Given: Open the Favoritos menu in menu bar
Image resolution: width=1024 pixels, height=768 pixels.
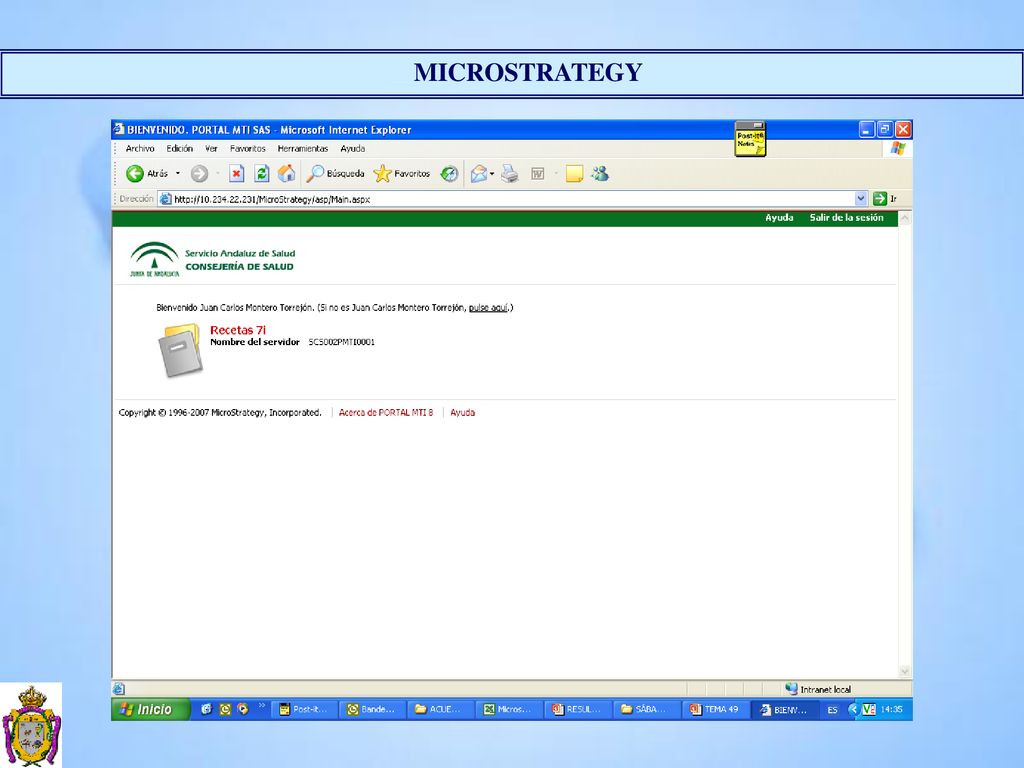Looking at the screenshot, I should coord(248,149).
